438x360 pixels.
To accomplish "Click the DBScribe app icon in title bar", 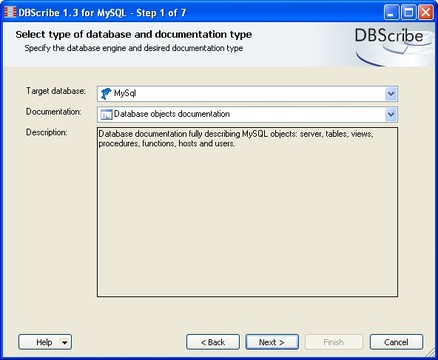I will point(10,12).
